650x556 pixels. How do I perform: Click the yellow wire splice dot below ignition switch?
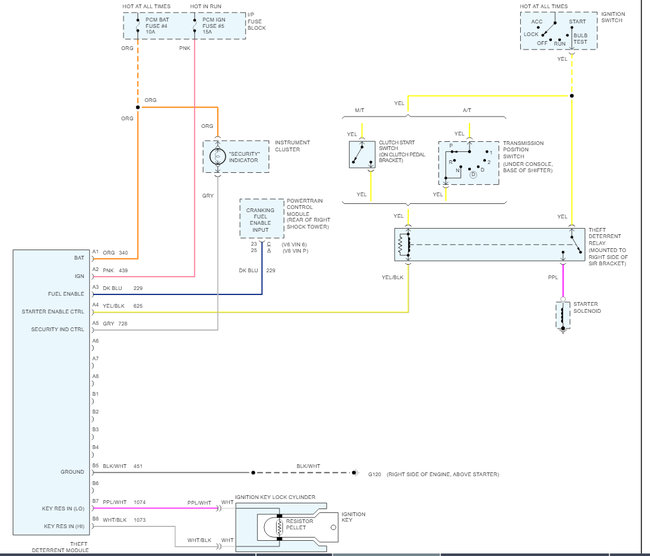(572, 96)
